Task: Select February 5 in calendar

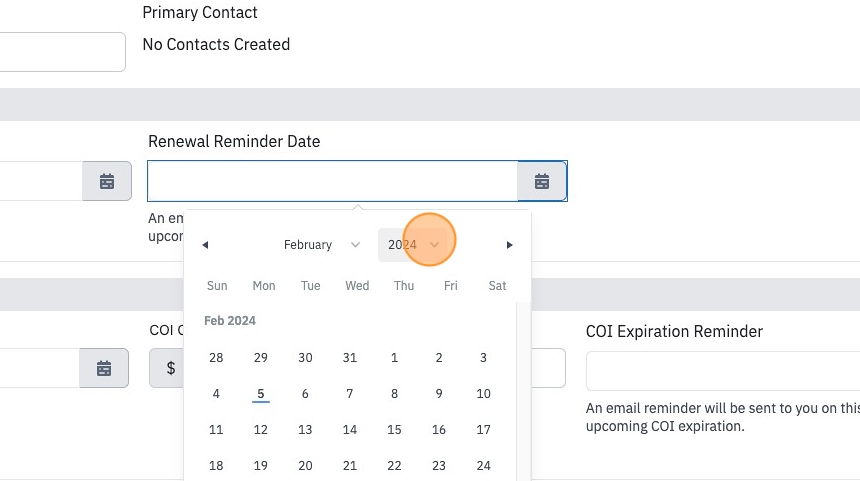Action: [x=261, y=394]
